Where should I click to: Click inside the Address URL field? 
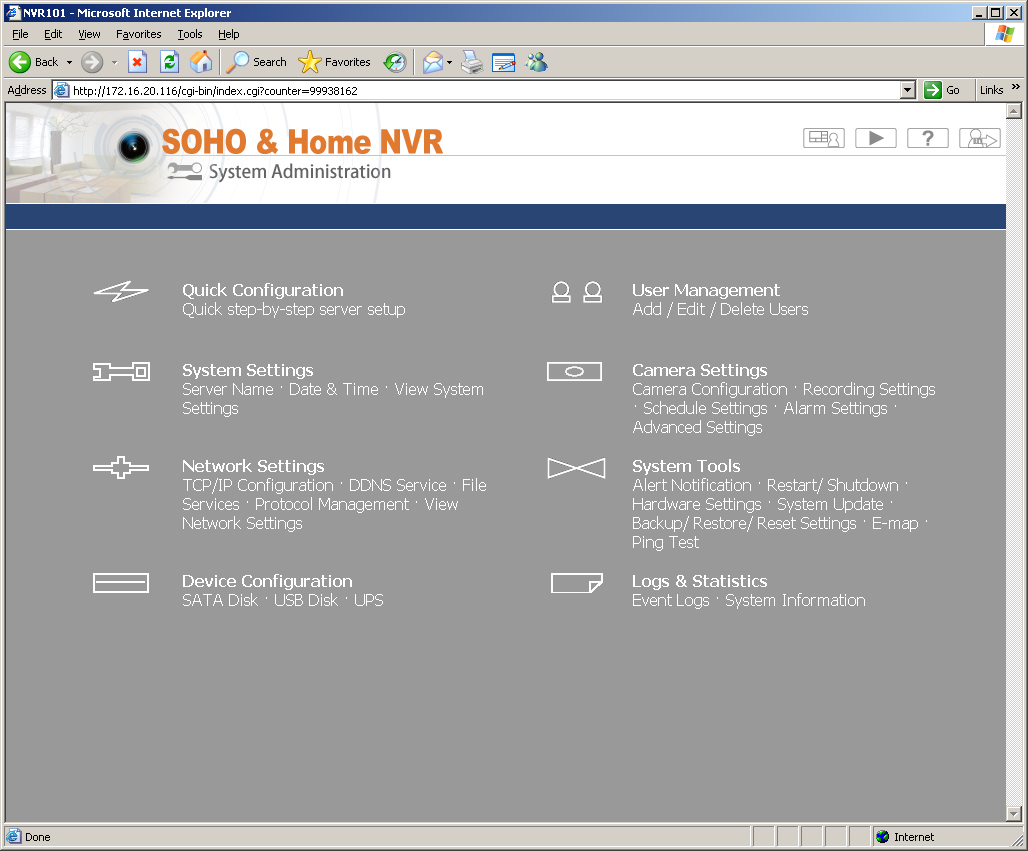pos(475,90)
